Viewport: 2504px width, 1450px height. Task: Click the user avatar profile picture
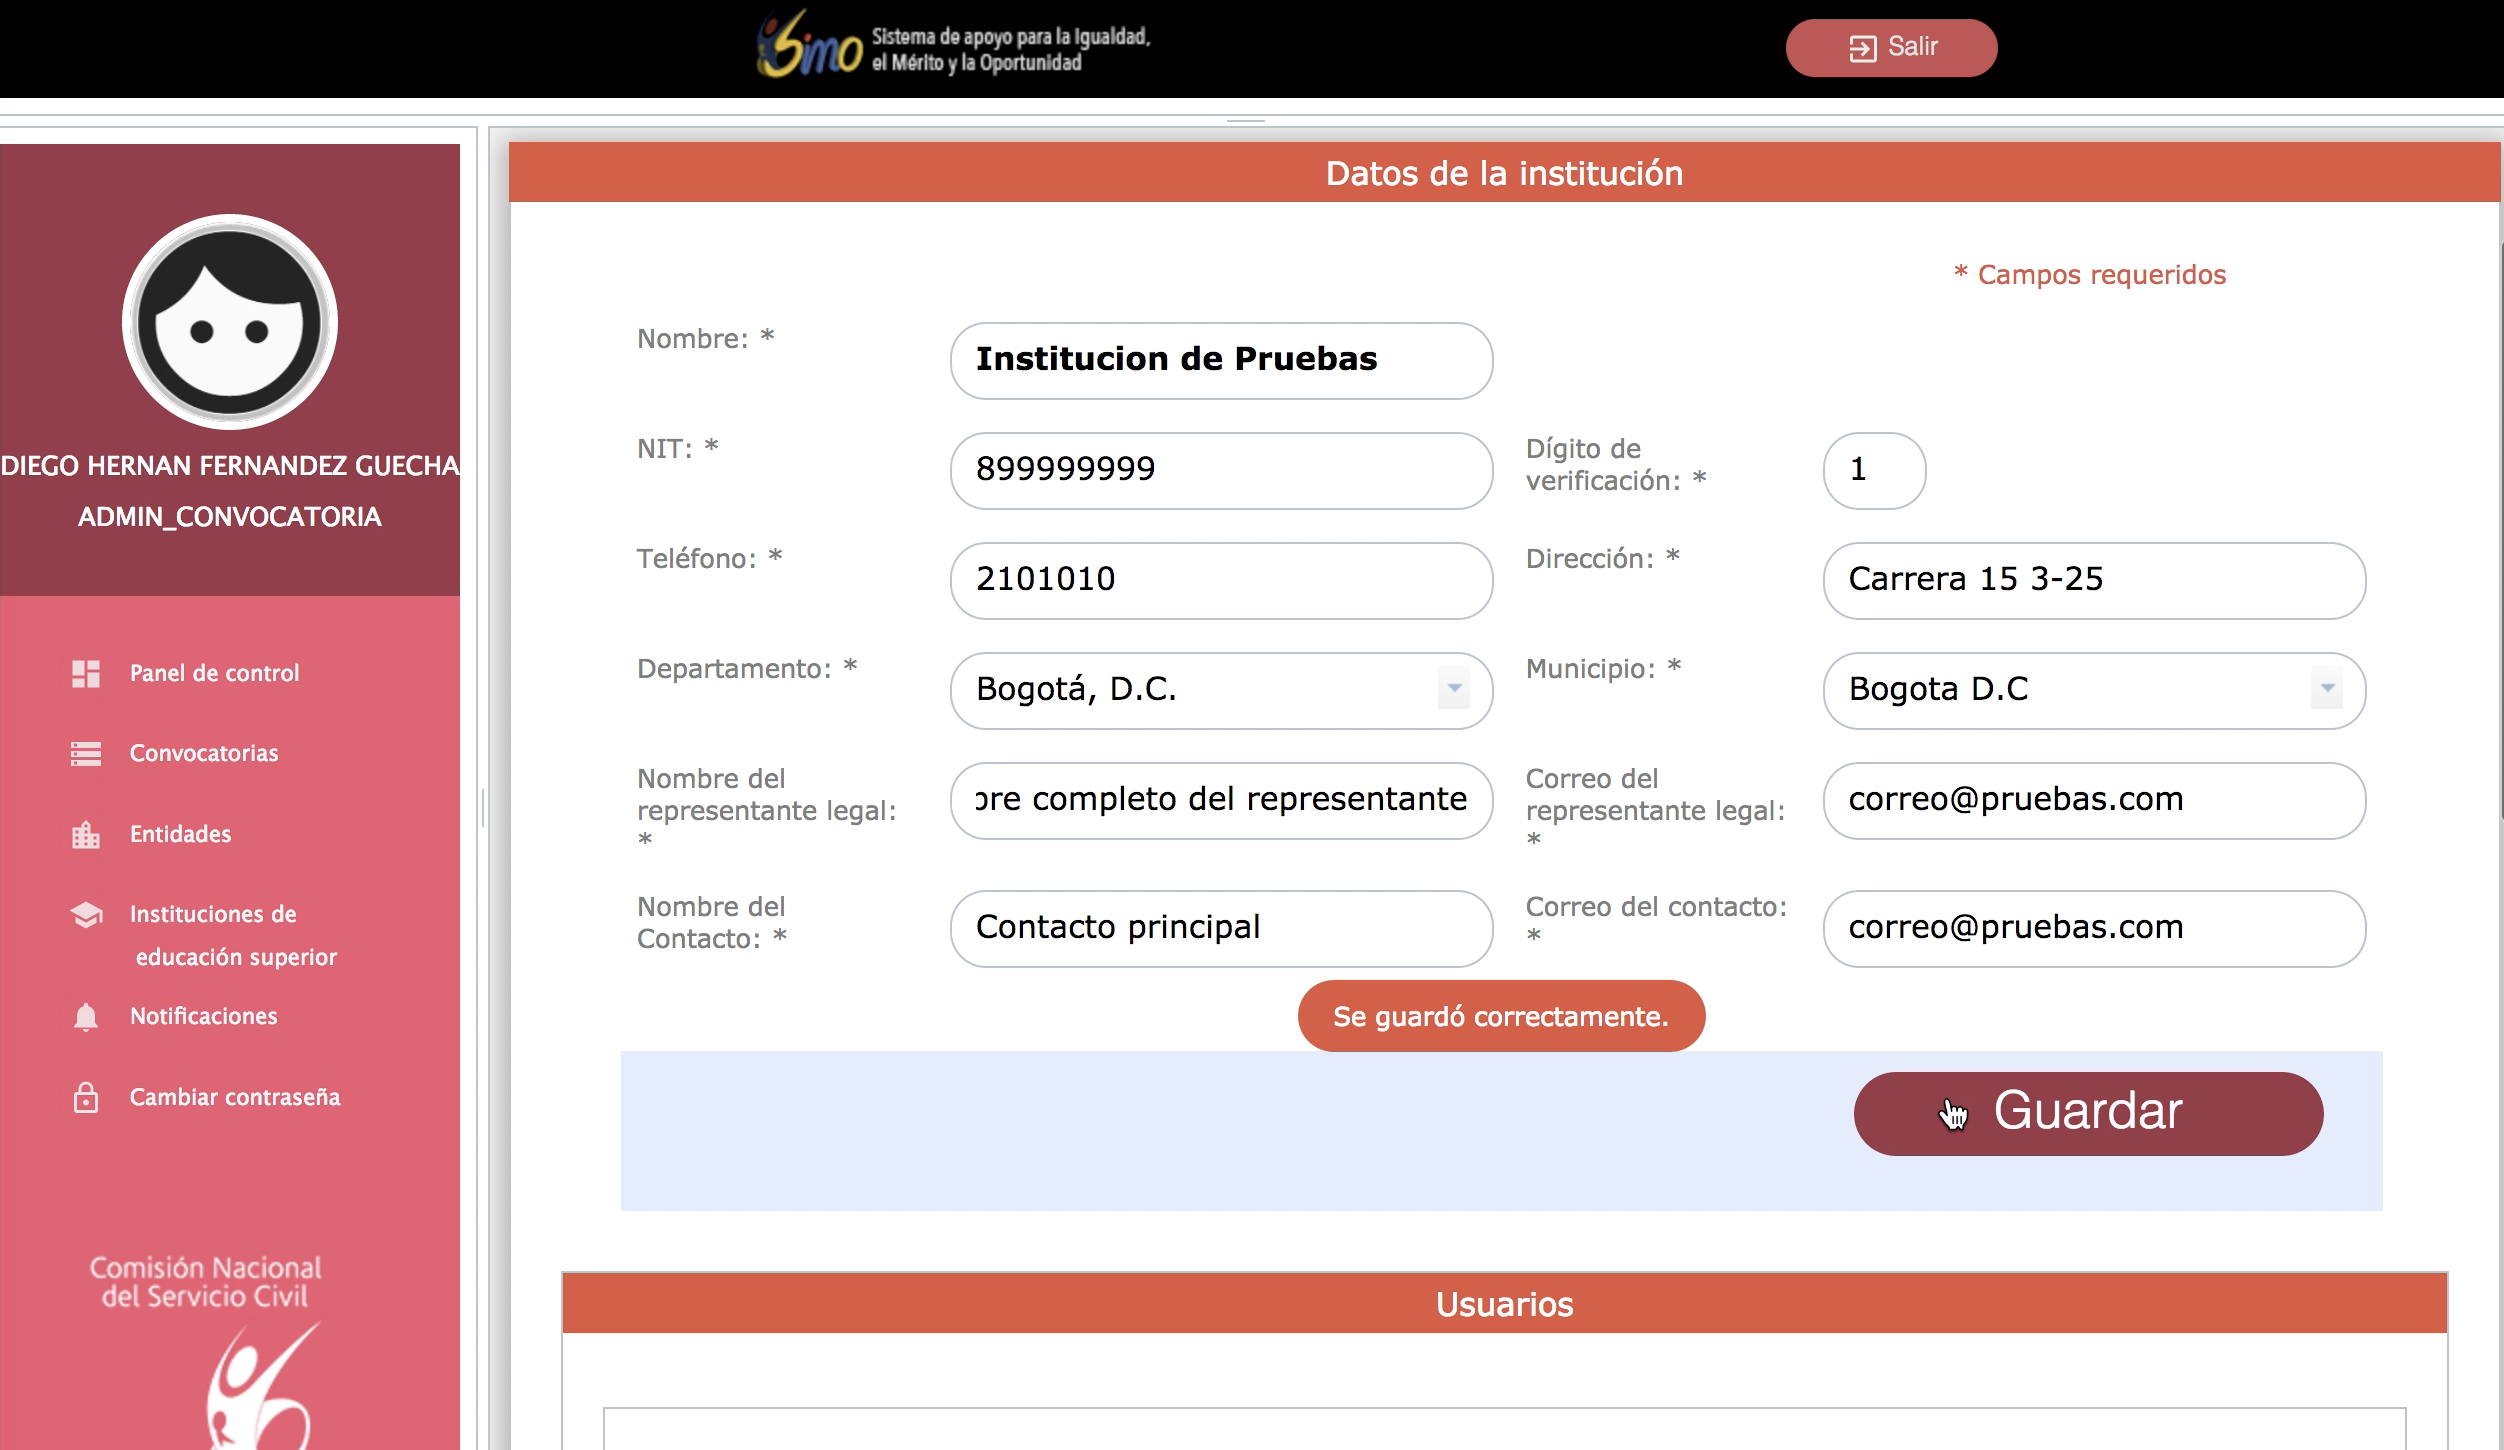pyautogui.click(x=230, y=322)
